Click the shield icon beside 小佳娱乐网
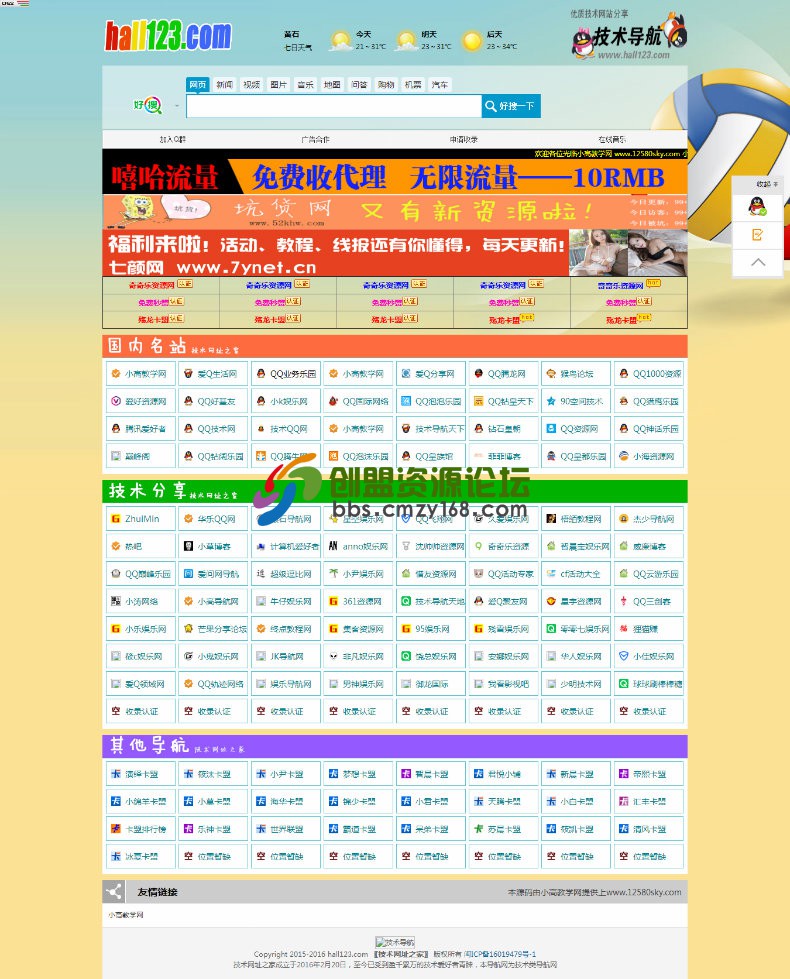 coord(623,656)
